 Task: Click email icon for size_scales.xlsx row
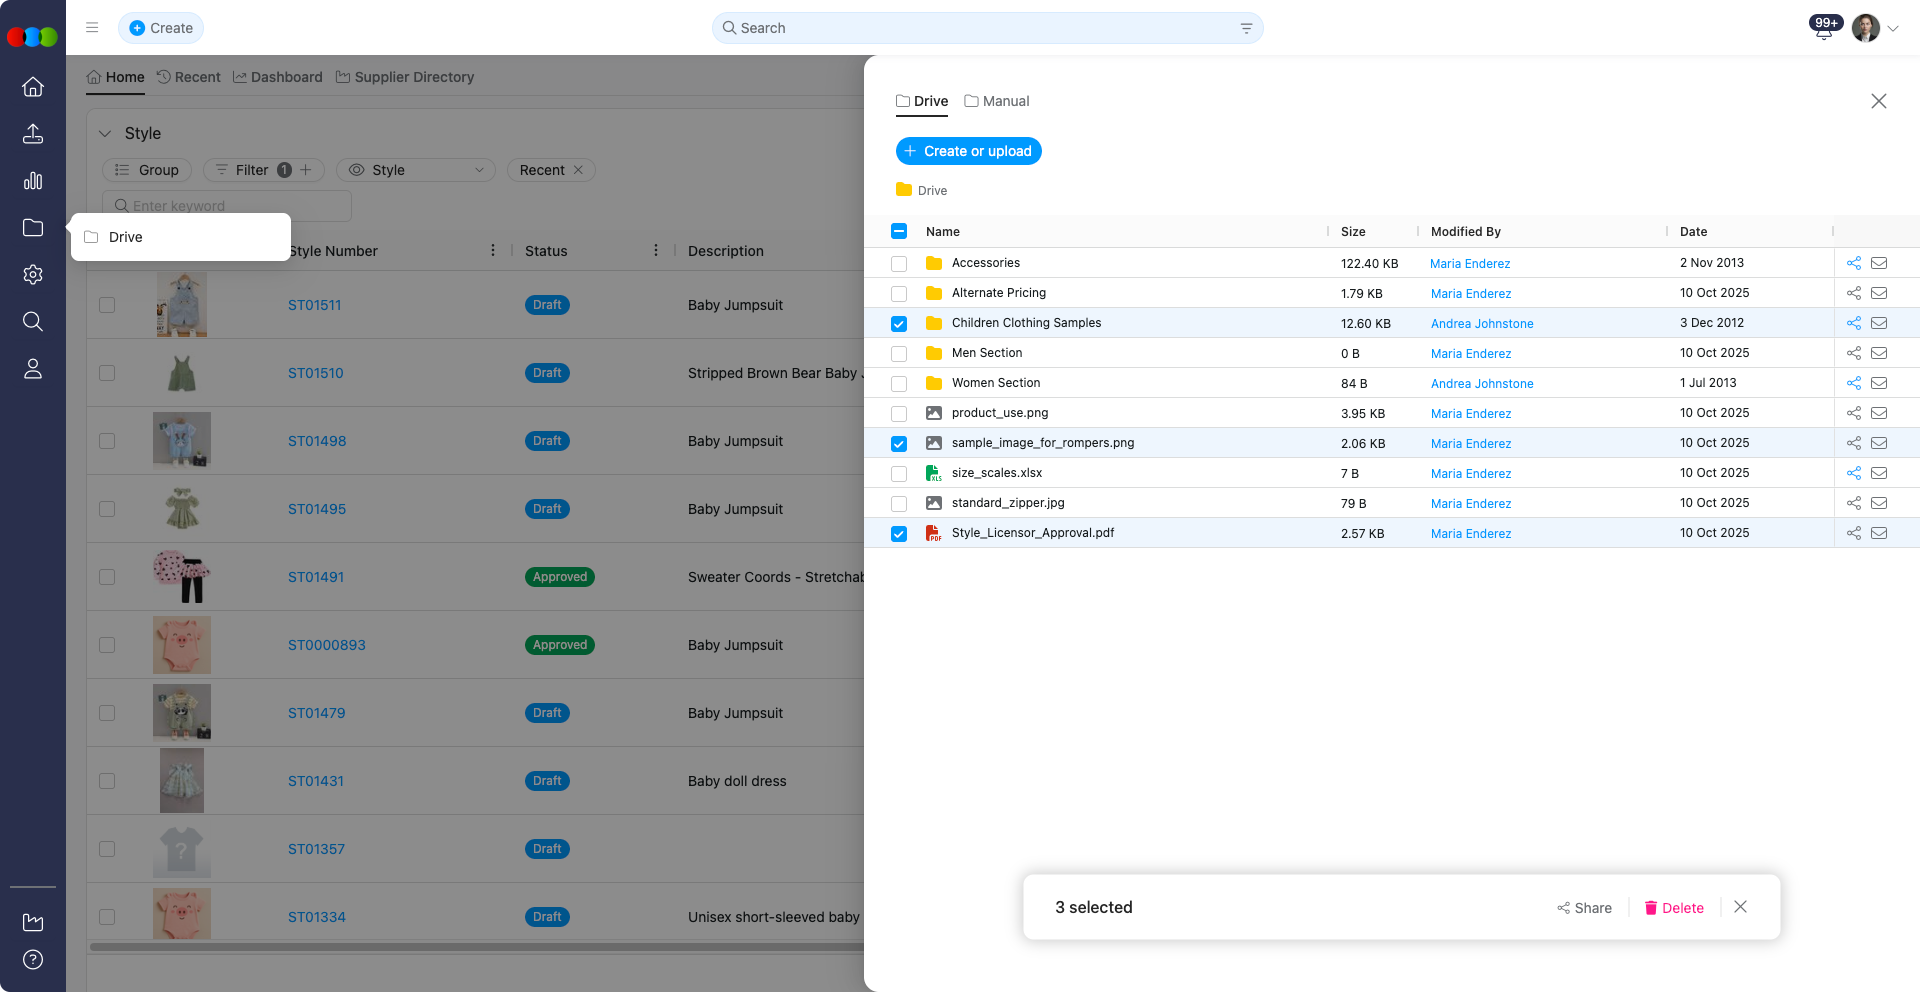click(1879, 473)
